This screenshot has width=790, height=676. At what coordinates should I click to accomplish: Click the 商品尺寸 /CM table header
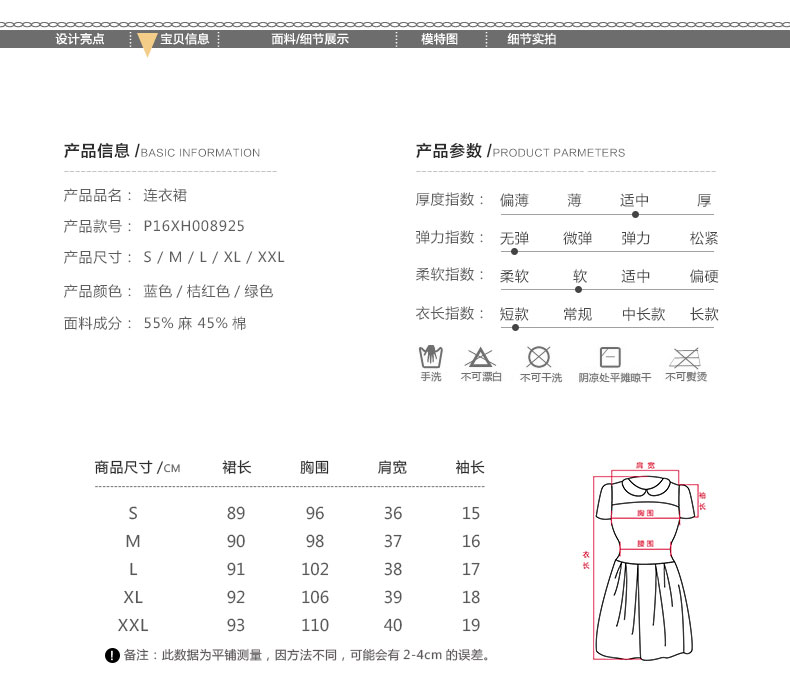[x=138, y=467]
